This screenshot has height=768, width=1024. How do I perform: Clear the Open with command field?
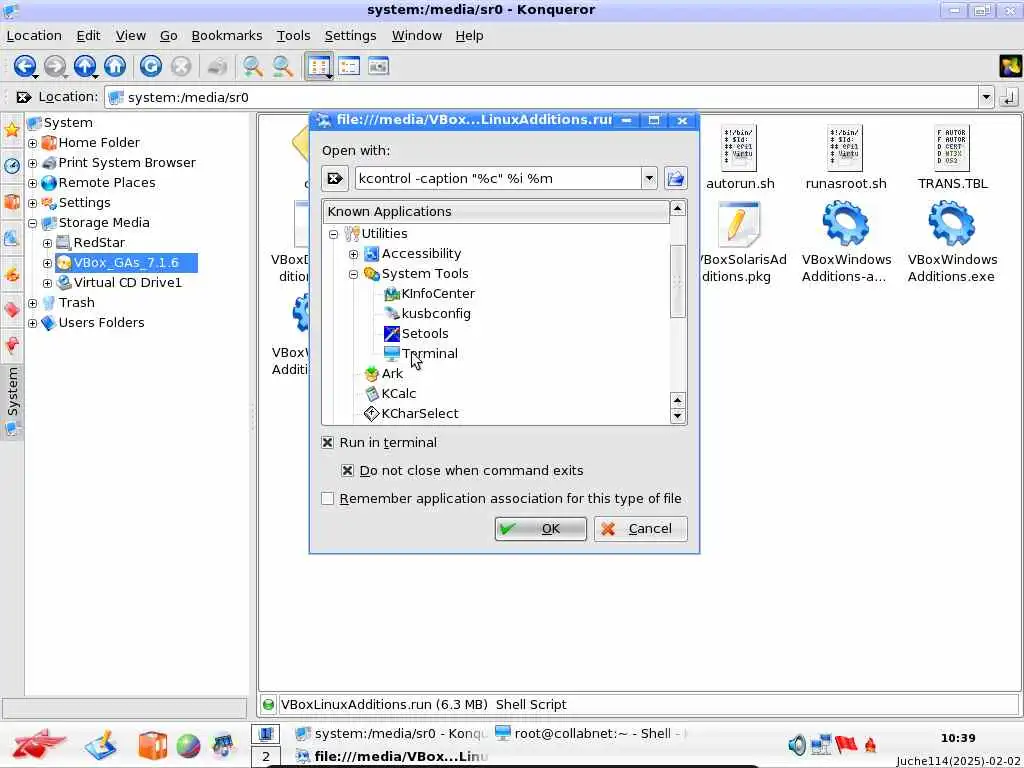click(x=334, y=178)
